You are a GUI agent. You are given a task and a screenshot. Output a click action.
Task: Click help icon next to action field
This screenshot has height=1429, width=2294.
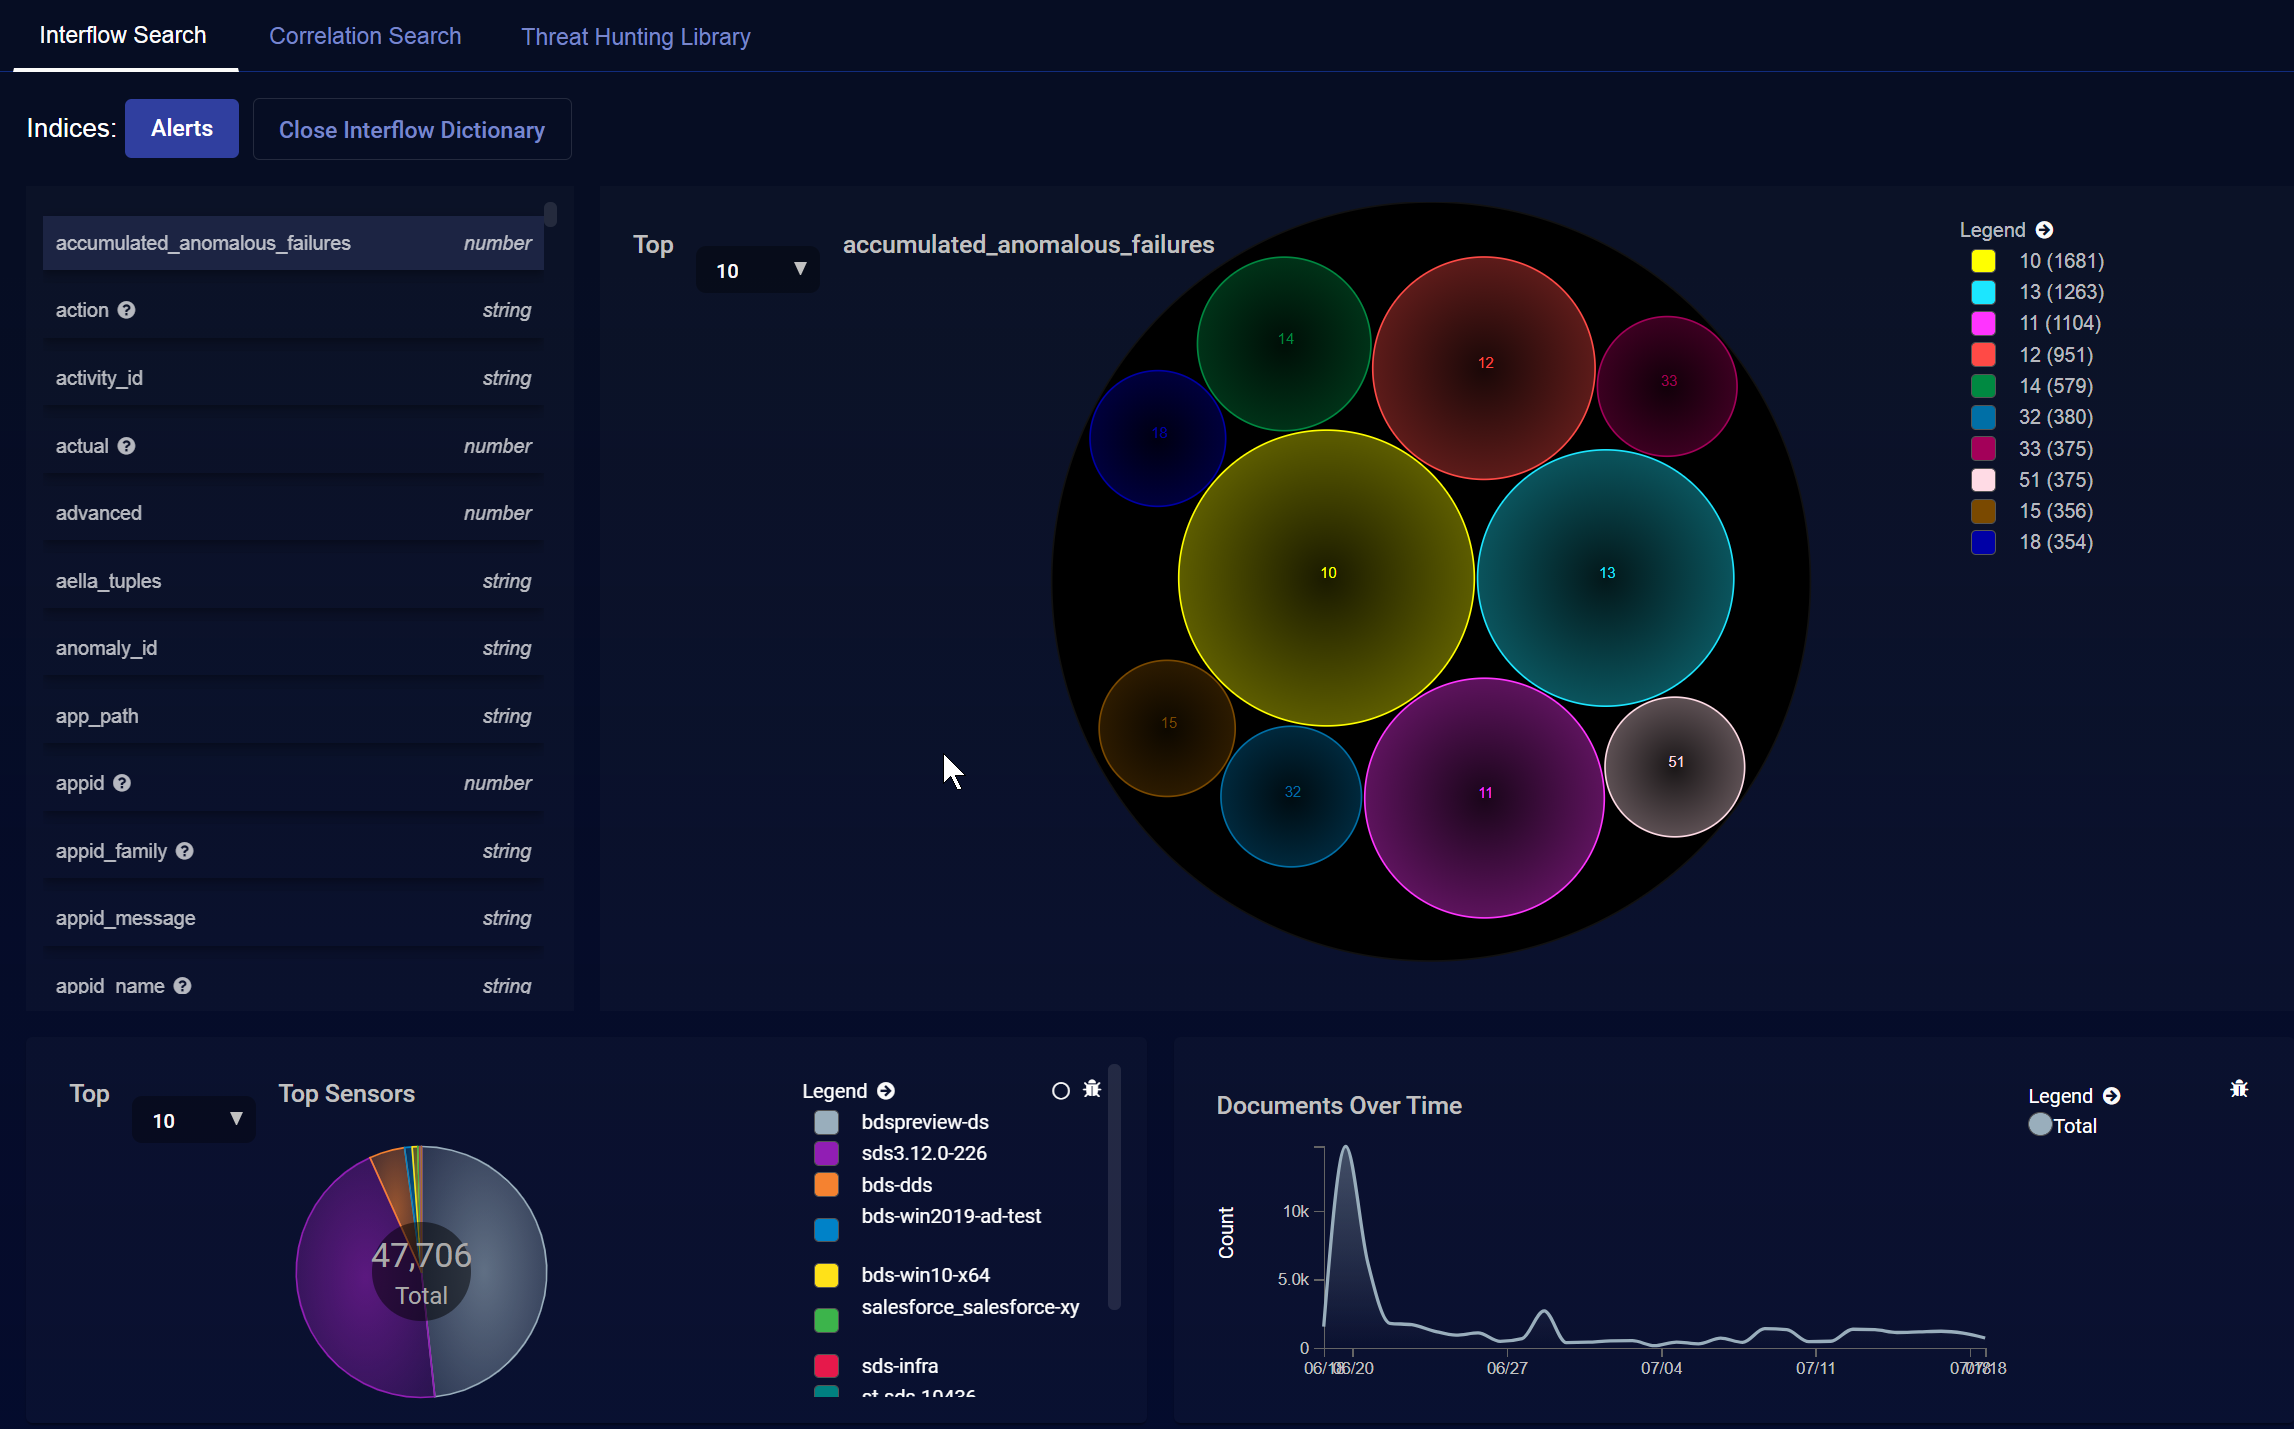pyautogui.click(x=126, y=310)
